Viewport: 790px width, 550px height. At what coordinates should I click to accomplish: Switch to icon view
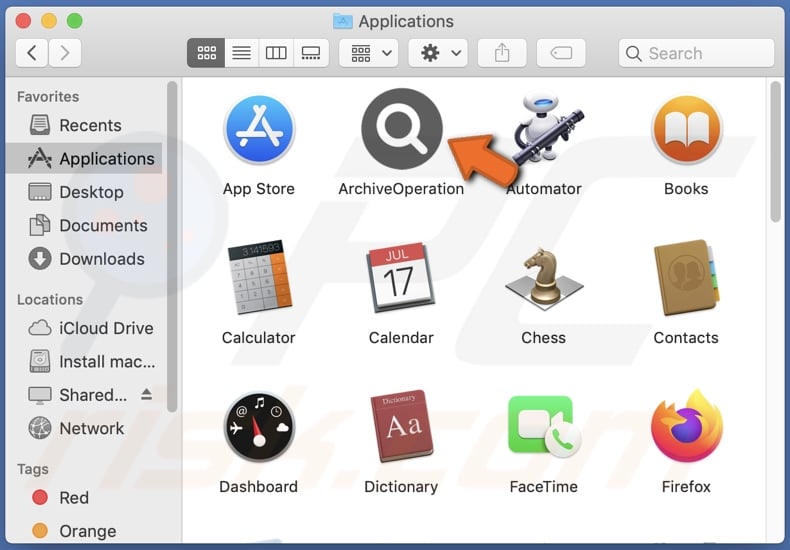pos(206,53)
